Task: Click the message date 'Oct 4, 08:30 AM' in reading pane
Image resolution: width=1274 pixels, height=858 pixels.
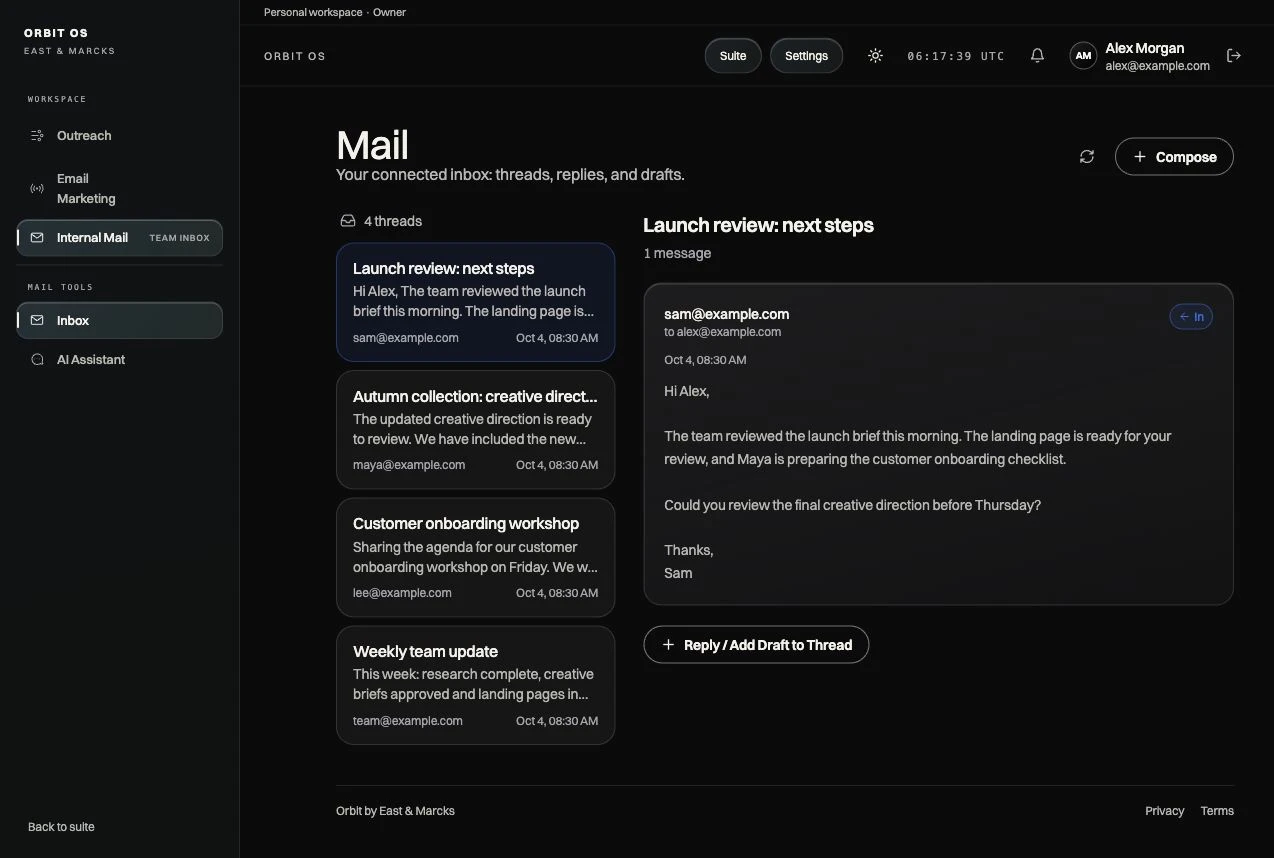Action: (x=705, y=360)
